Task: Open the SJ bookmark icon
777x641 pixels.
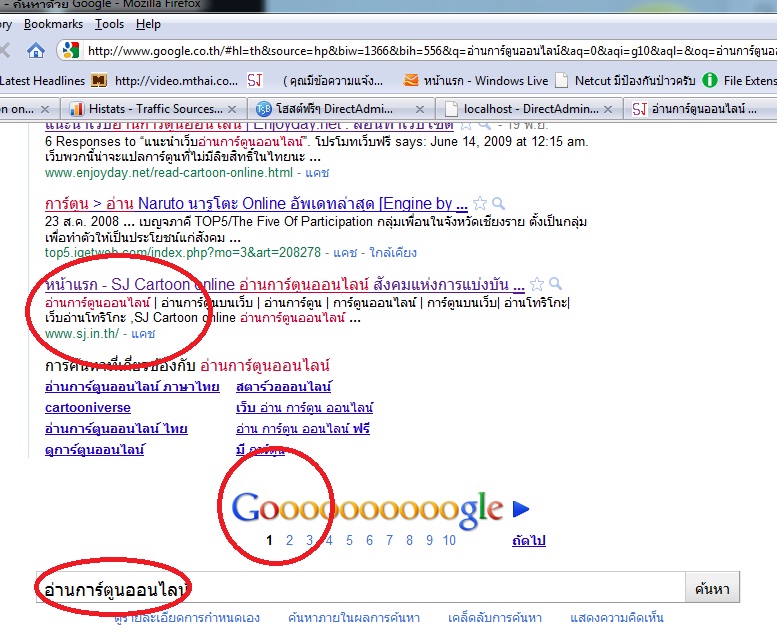Action: click(255, 80)
